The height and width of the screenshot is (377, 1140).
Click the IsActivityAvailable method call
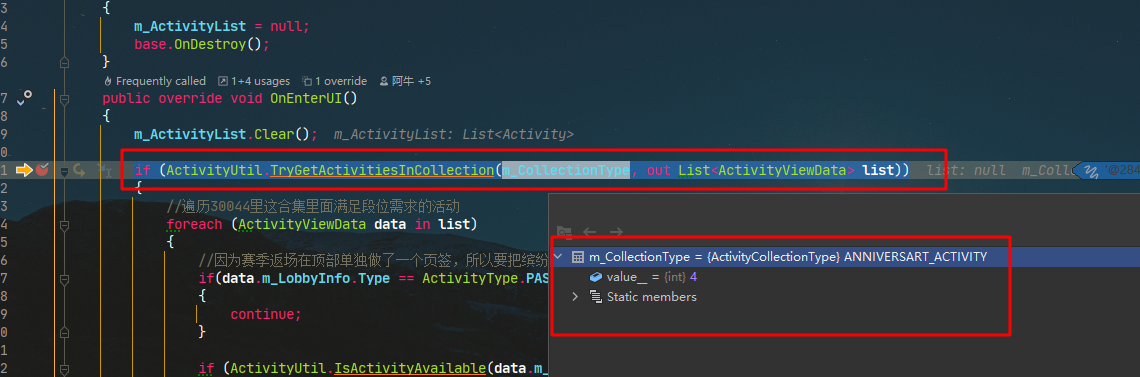pos(409,368)
